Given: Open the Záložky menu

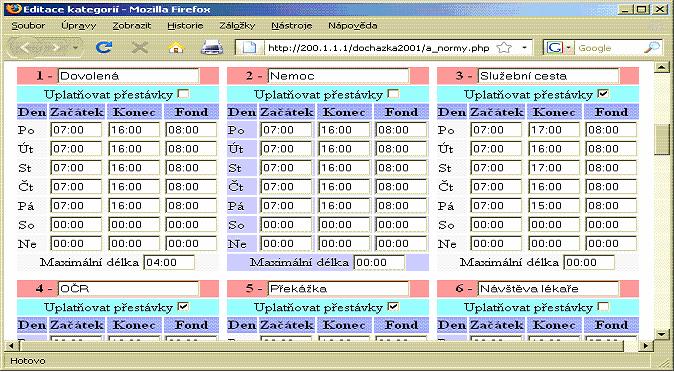Looking at the screenshot, I should pos(237,26).
